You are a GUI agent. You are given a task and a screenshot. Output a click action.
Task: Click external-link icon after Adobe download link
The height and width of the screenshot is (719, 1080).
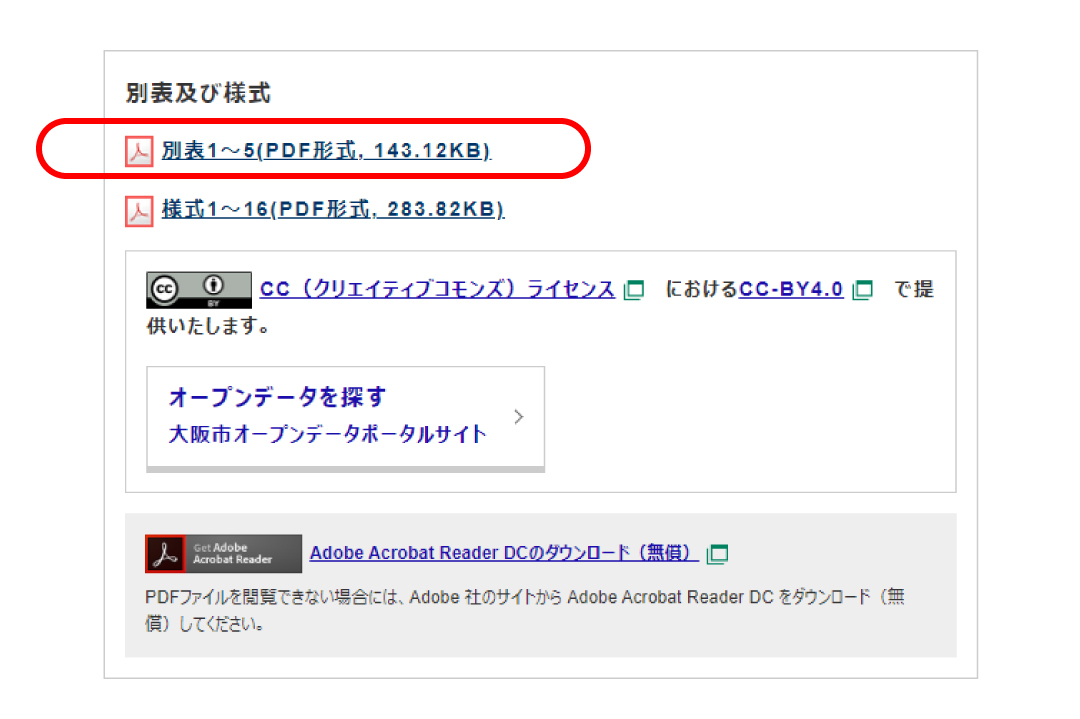pyautogui.click(x=717, y=553)
